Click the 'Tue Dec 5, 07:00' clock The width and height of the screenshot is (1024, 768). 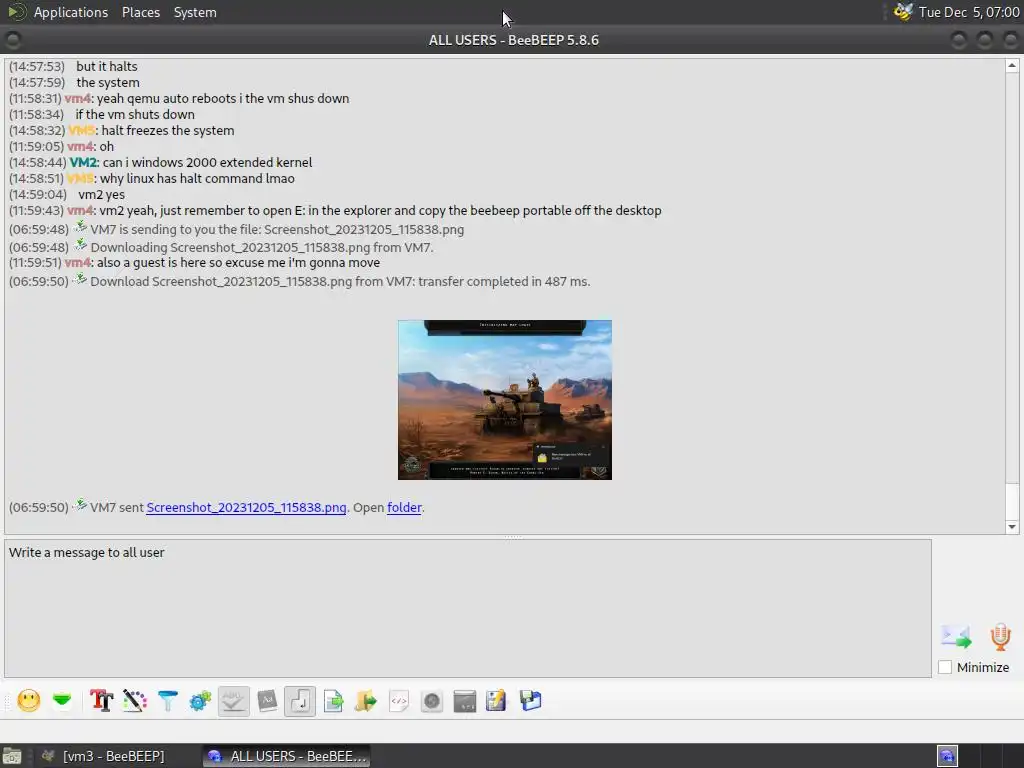(969, 12)
